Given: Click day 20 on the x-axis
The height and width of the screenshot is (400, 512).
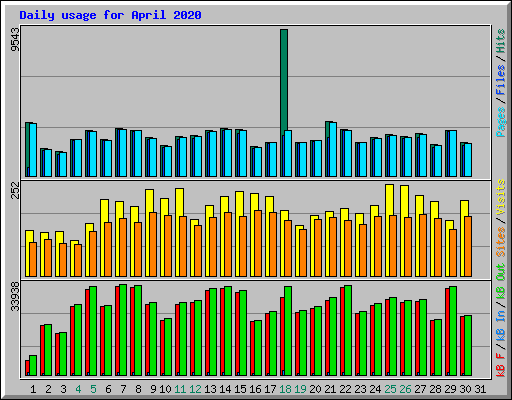Looking at the screenshot, I should point(315,389).
